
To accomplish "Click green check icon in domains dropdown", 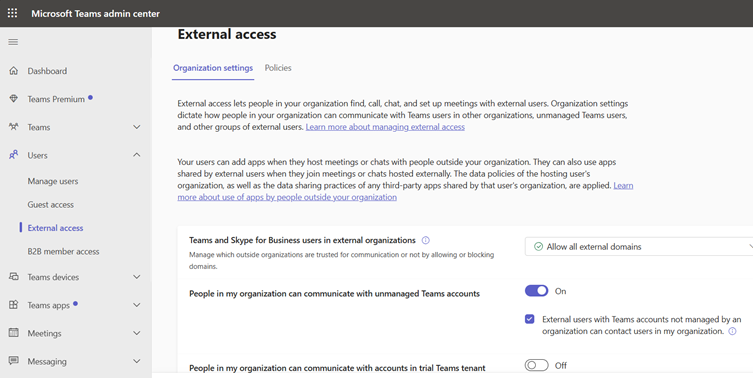I will 538,246.
